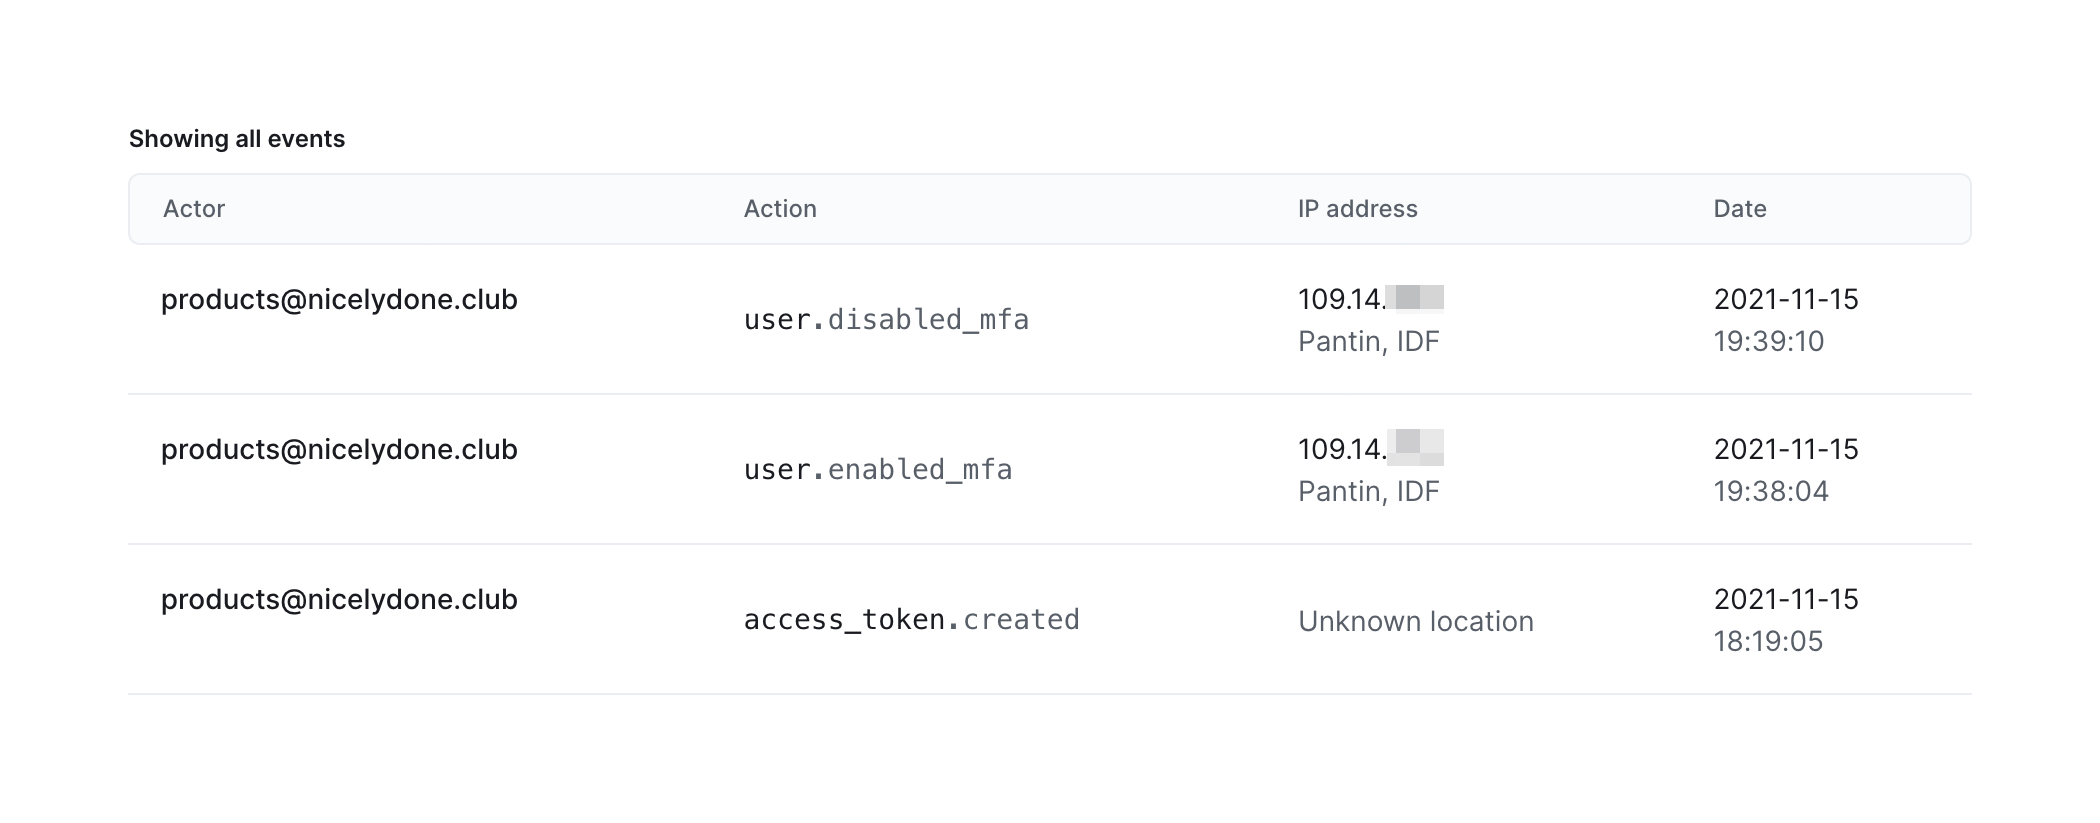Click the Showing all events heading
Viewport: 2100px width, 823px height.
click(x=237, y=138)
